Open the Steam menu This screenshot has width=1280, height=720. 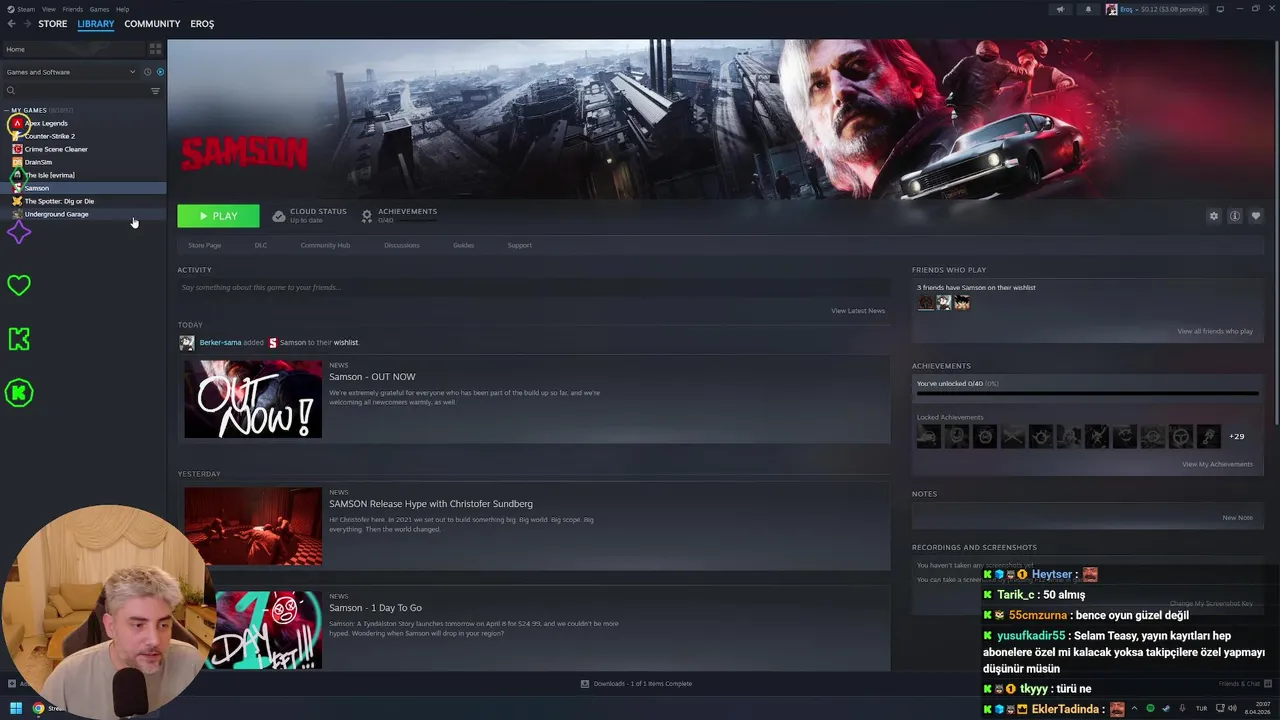tap(26, 9)
